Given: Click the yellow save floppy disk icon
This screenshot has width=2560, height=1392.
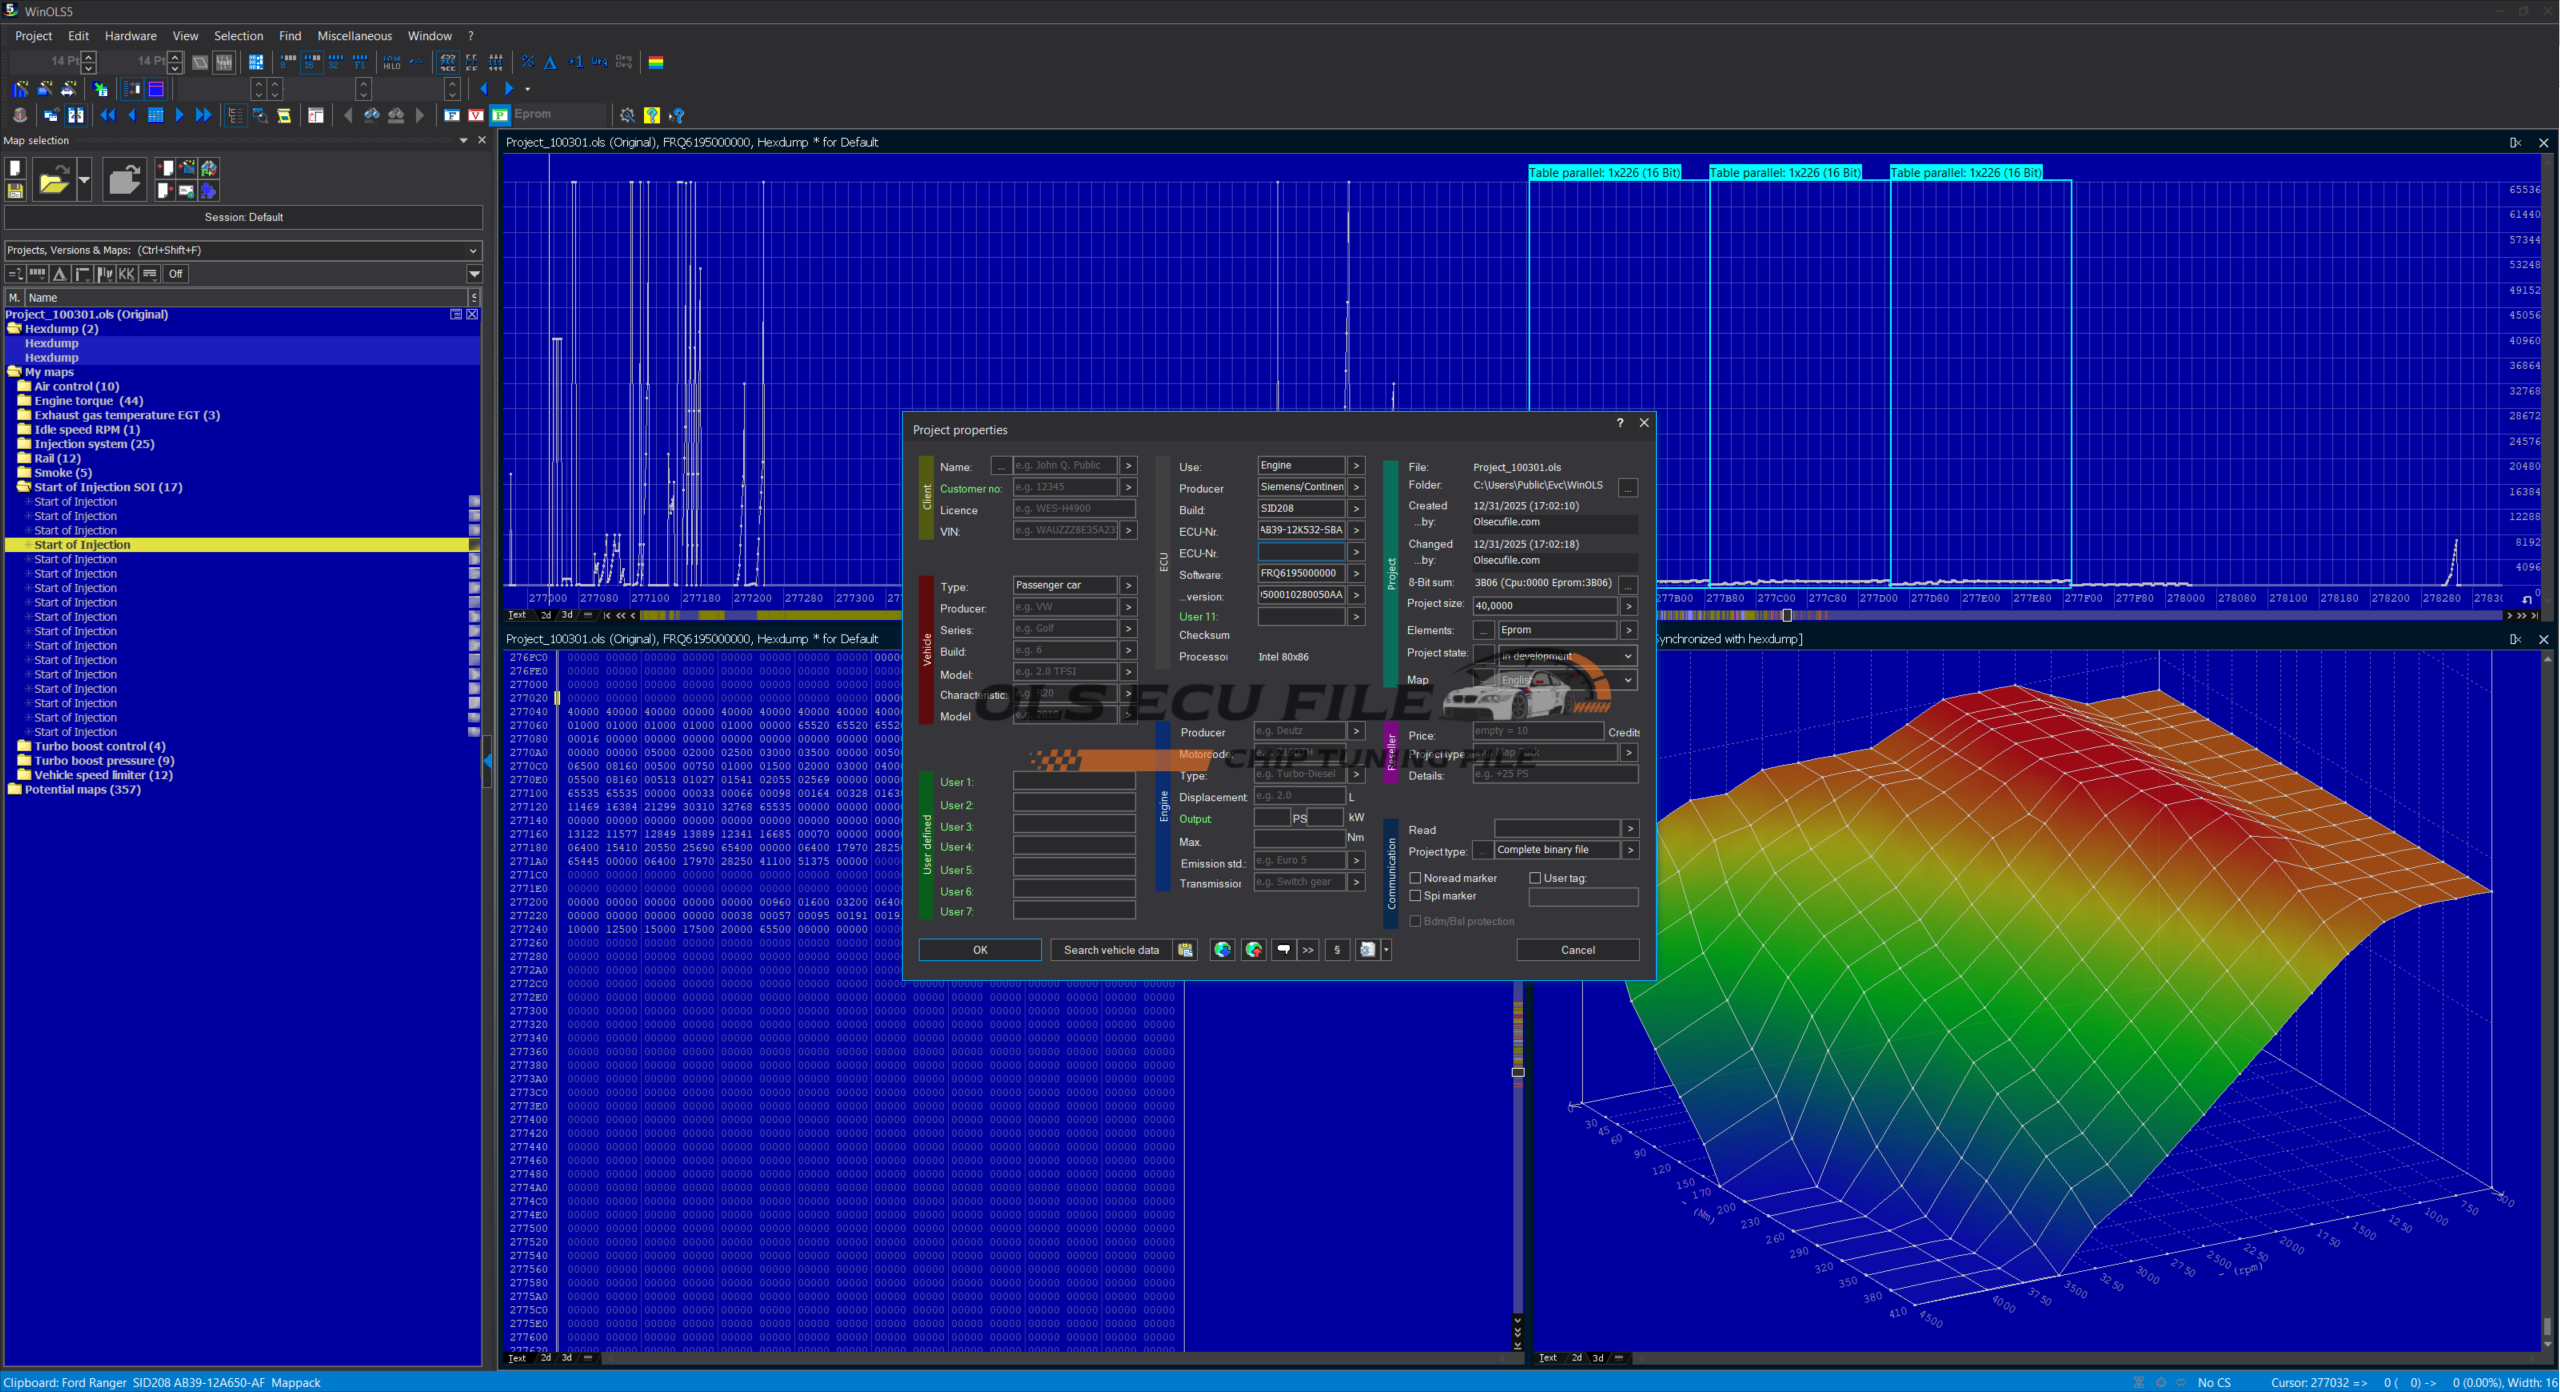Looking at the screenshot, I should (x=15, y=191).
